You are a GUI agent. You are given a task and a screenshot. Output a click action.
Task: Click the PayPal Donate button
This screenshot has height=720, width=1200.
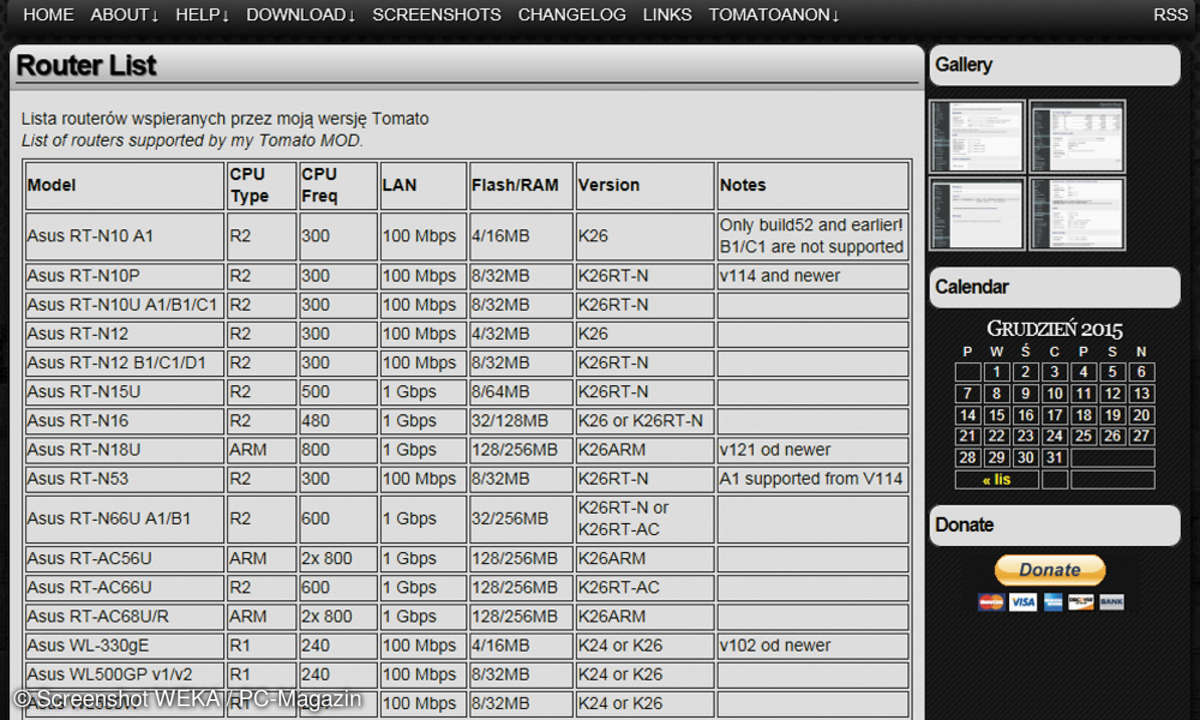tap(1050, 570)
